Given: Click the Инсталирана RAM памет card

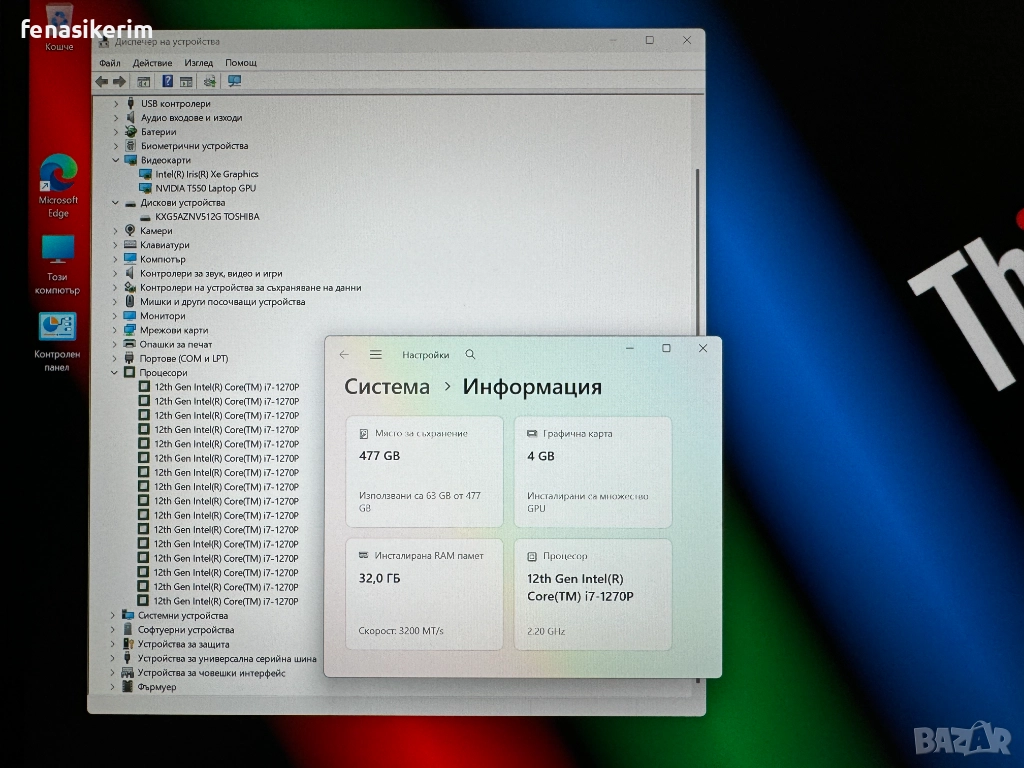Looking at the screenshot, I should pyautogui.click(x=424, y=594).
